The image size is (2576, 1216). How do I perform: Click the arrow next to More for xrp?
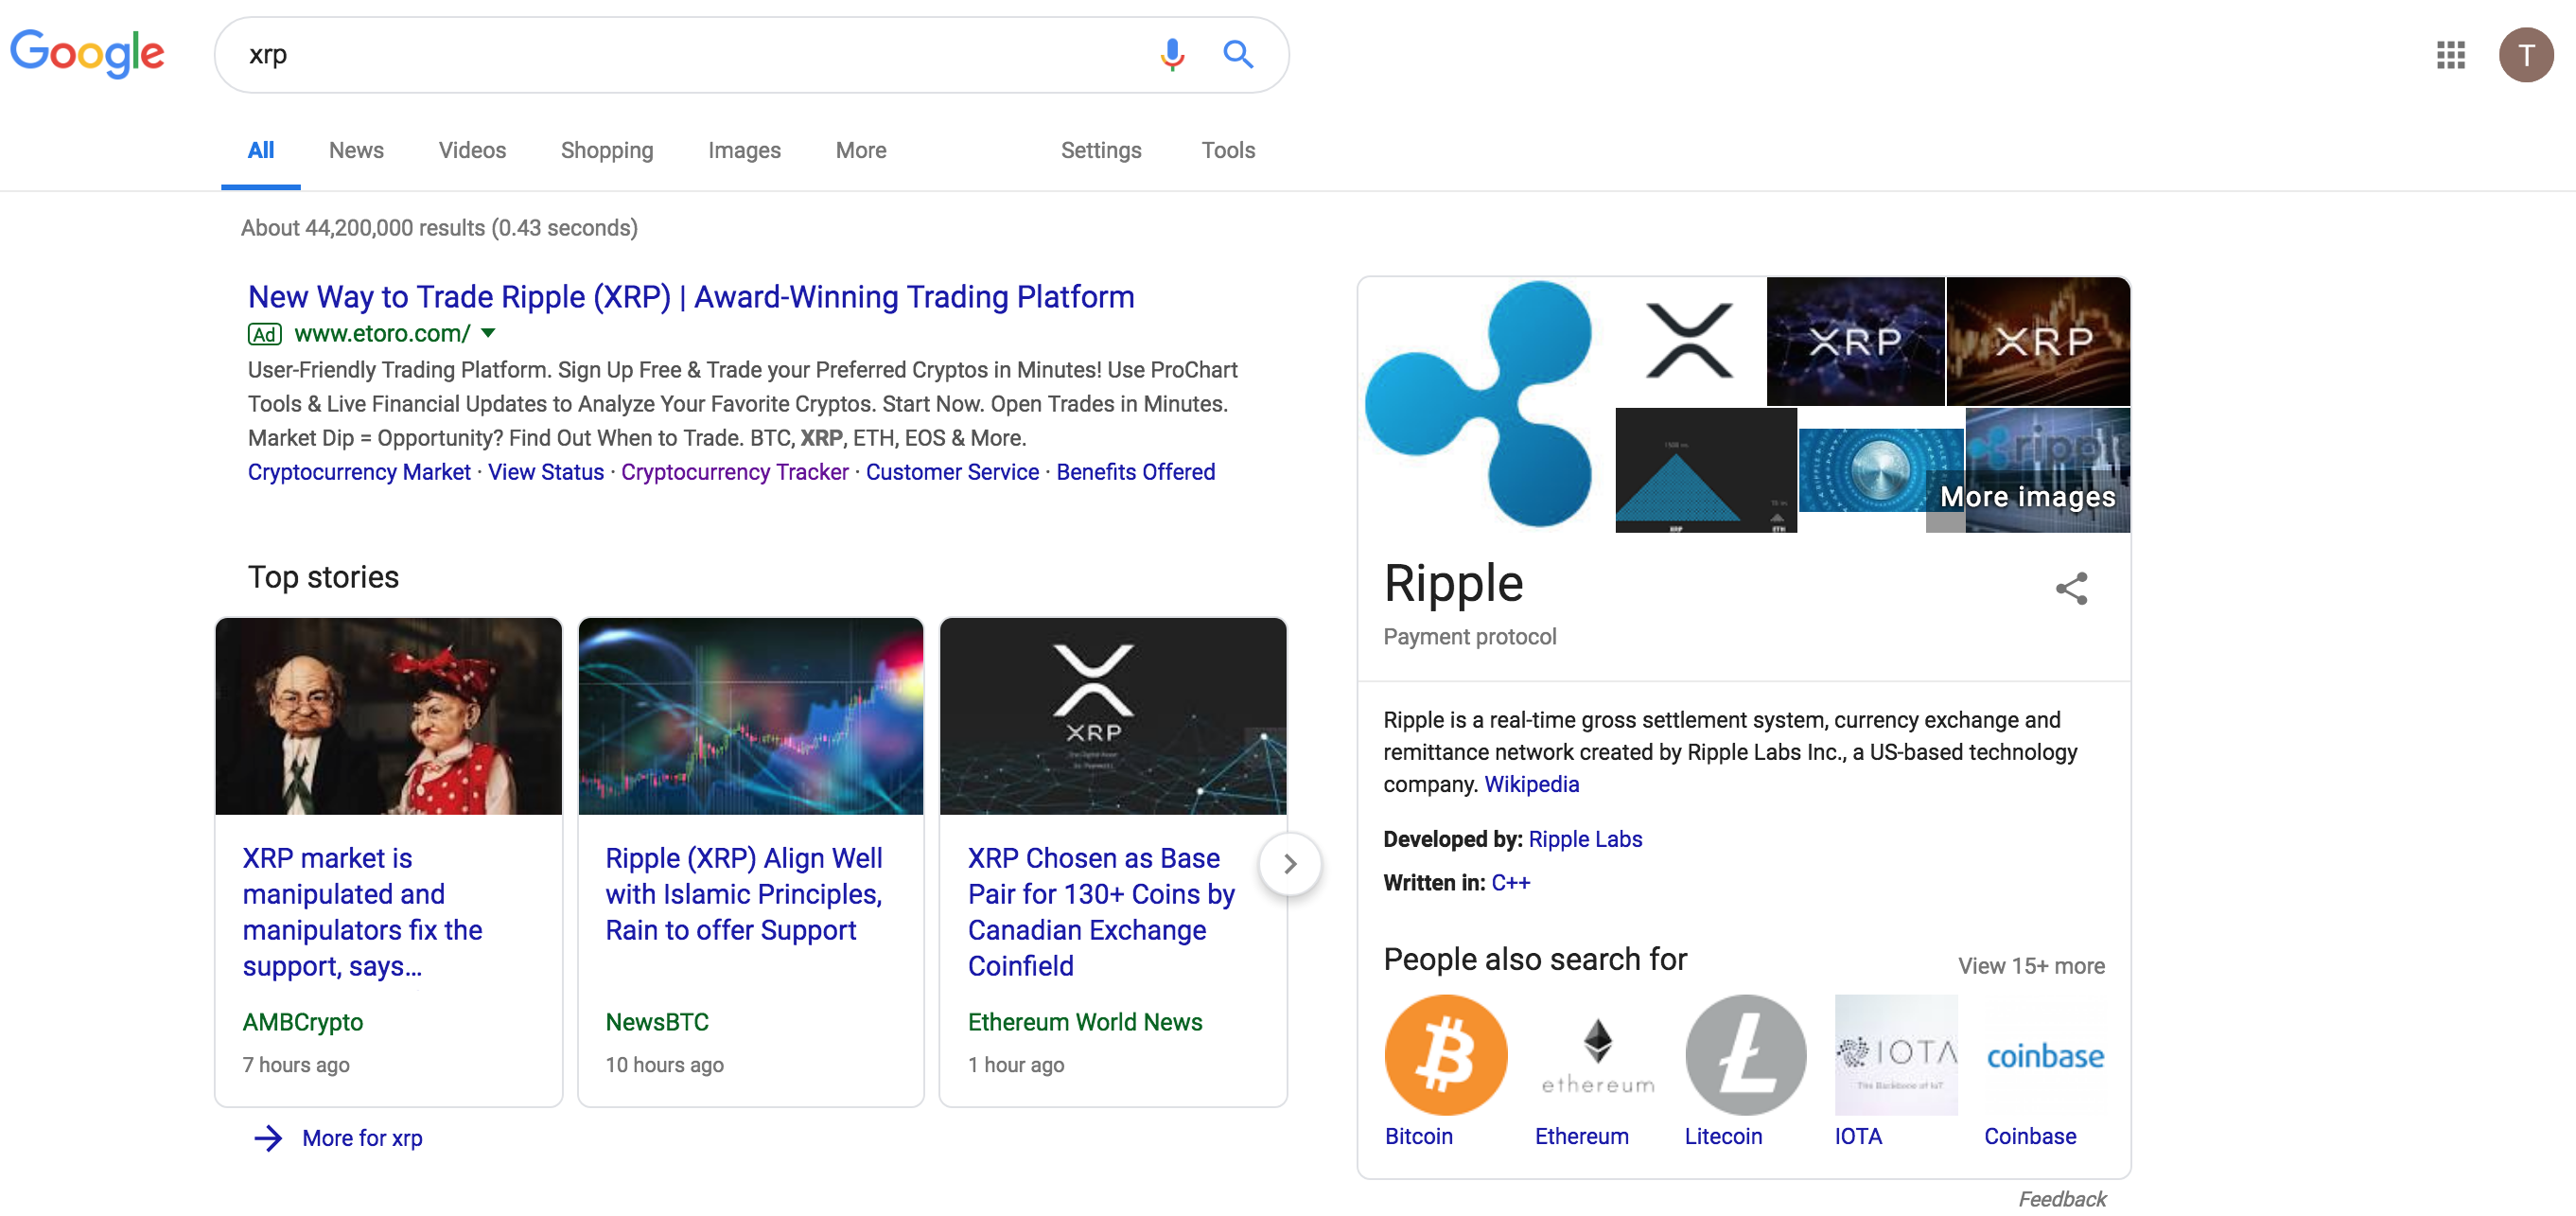(x=268, y=1138)
